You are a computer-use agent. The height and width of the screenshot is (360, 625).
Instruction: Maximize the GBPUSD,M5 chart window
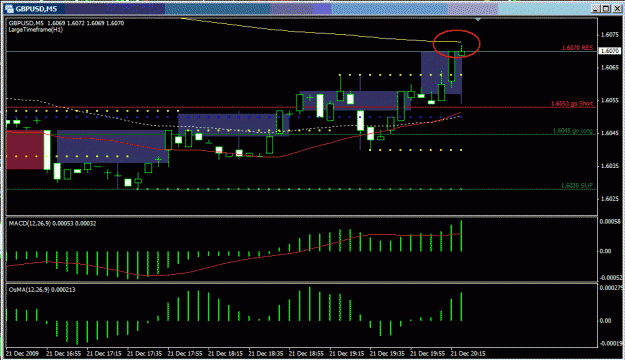tap(606, 8)
